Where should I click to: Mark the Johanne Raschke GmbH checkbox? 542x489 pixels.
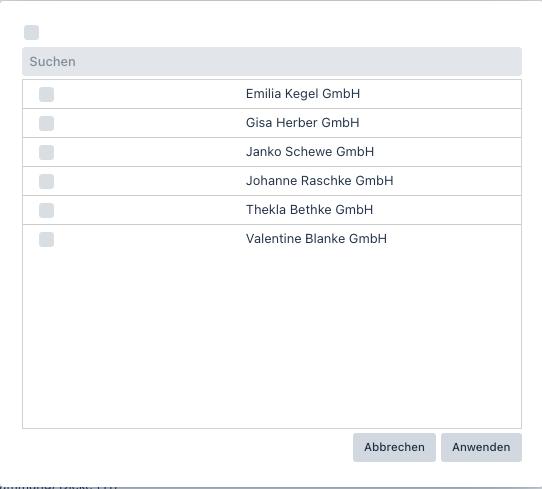(46, 181)
